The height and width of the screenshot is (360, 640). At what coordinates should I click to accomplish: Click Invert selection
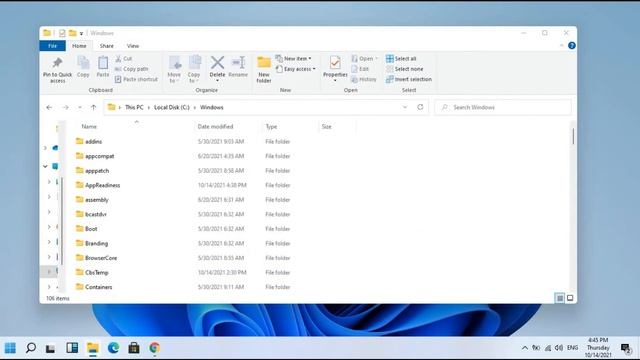point(409,79)
